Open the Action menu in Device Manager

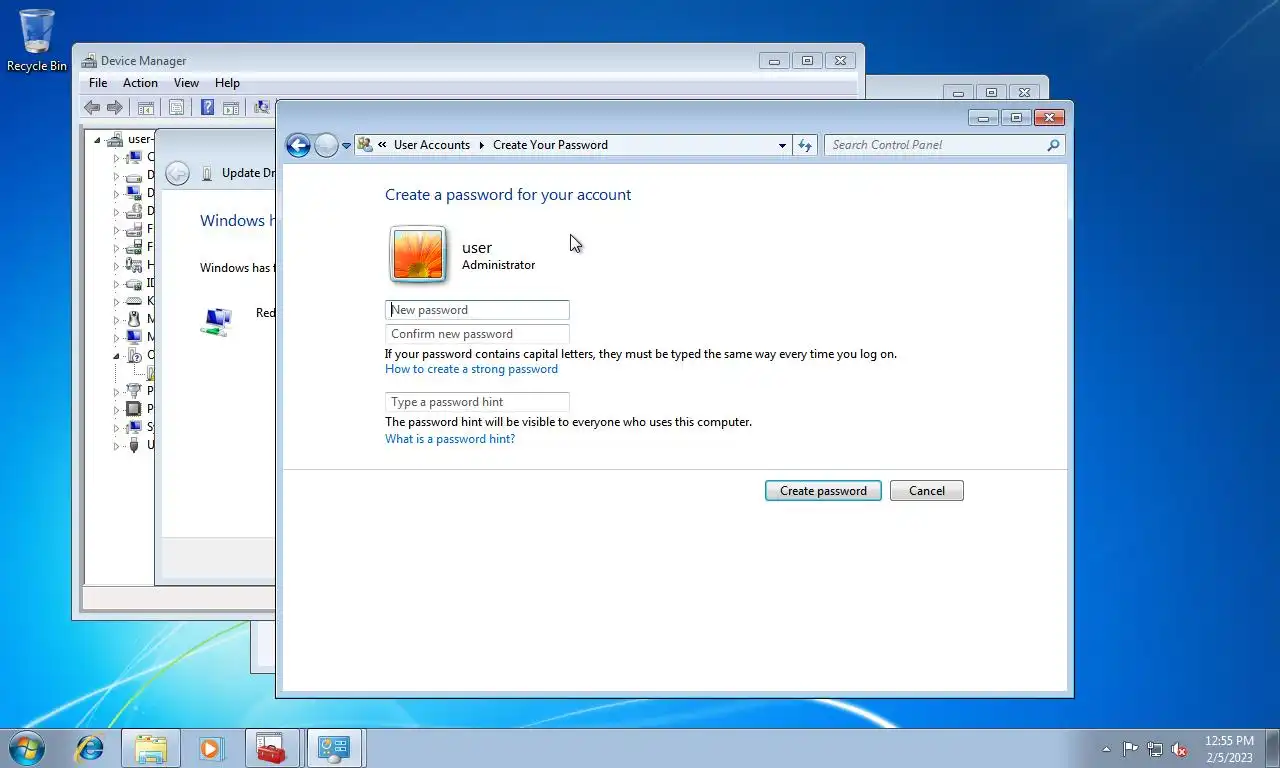pyautogui.click(x=140, y=83)
